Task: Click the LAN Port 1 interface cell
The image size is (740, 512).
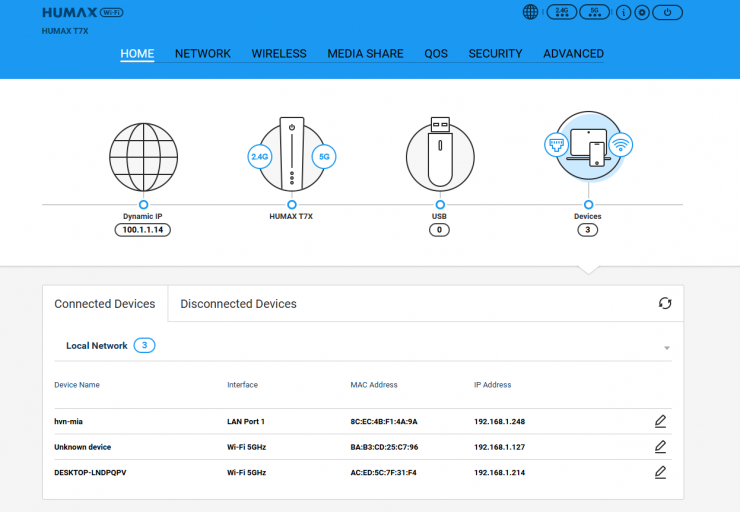Action: click(246, 422)
